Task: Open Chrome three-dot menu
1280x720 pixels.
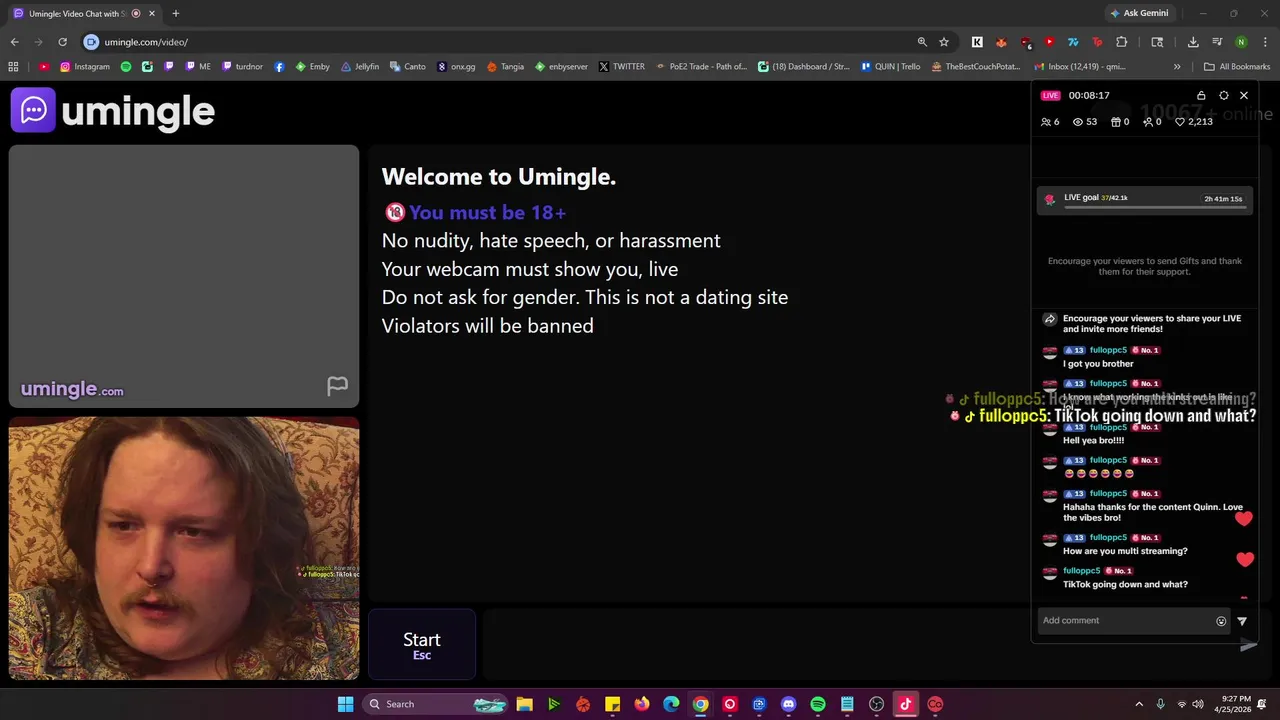Action: 1265,42
